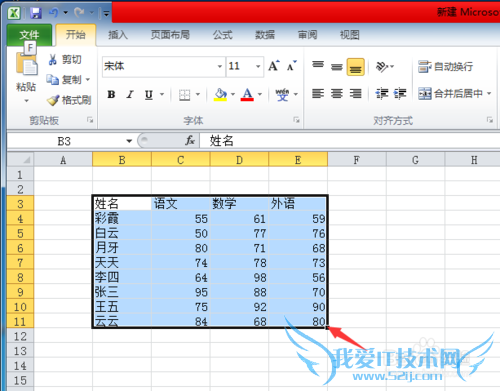This screenshot has width=500, height=391.
Task: Select the cell containing 张三
Action: click(122, 292)
